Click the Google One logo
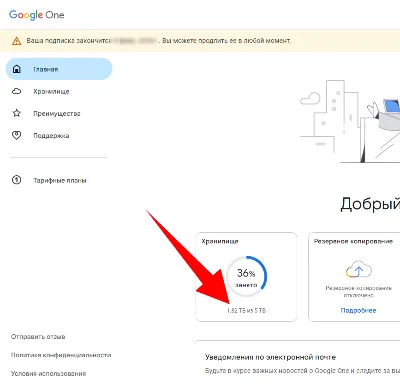This screenshot has height=390, width=400. coord(37,15)
